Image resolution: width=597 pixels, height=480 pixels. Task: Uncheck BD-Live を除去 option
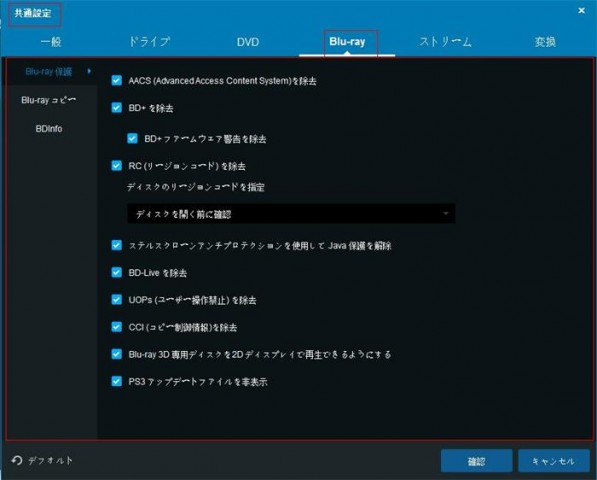(117, 273)
